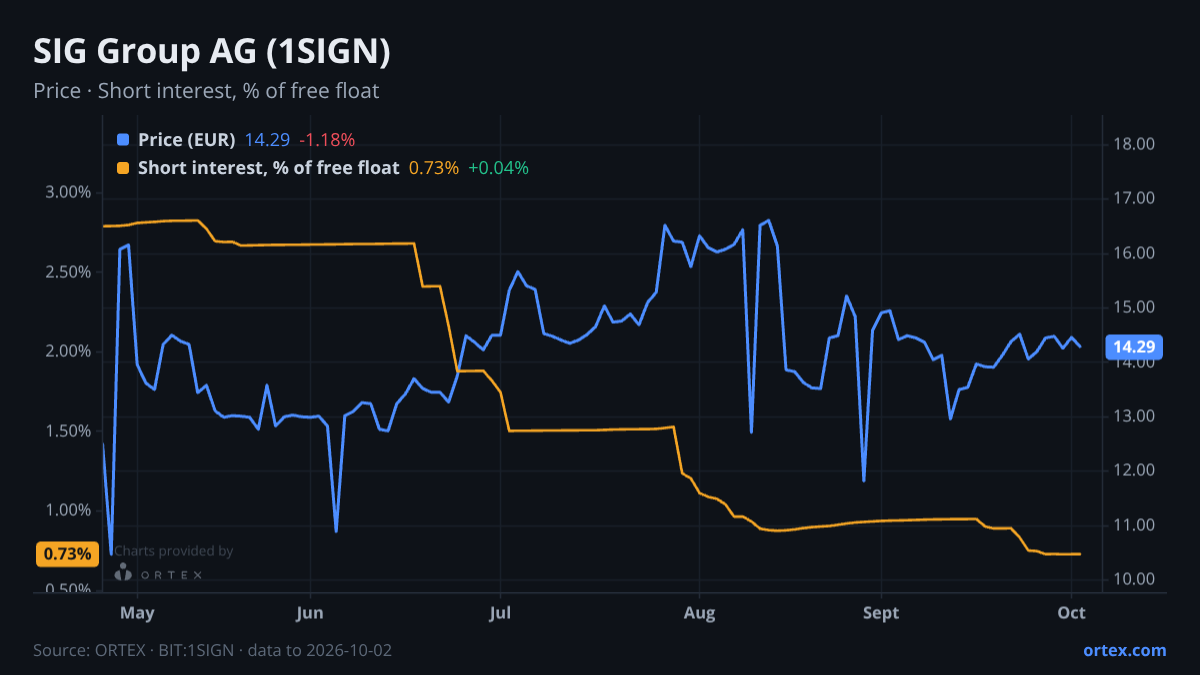Click the 12.00 right axis label
Viewport: 1200px width, 675px height.
(1134, 470)
